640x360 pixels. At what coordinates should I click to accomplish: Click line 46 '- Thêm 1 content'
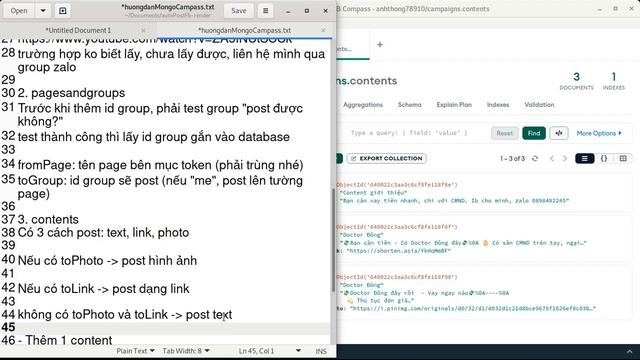pyautogui.click(x=65, y=340)
